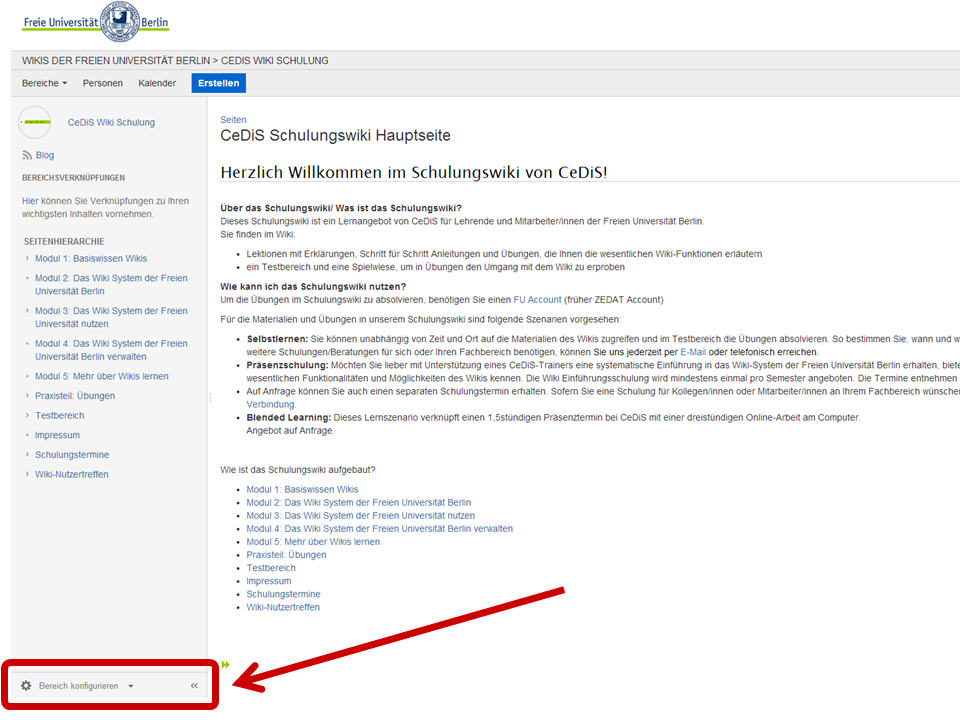Open the Kalender menu item

click(157, 83)
